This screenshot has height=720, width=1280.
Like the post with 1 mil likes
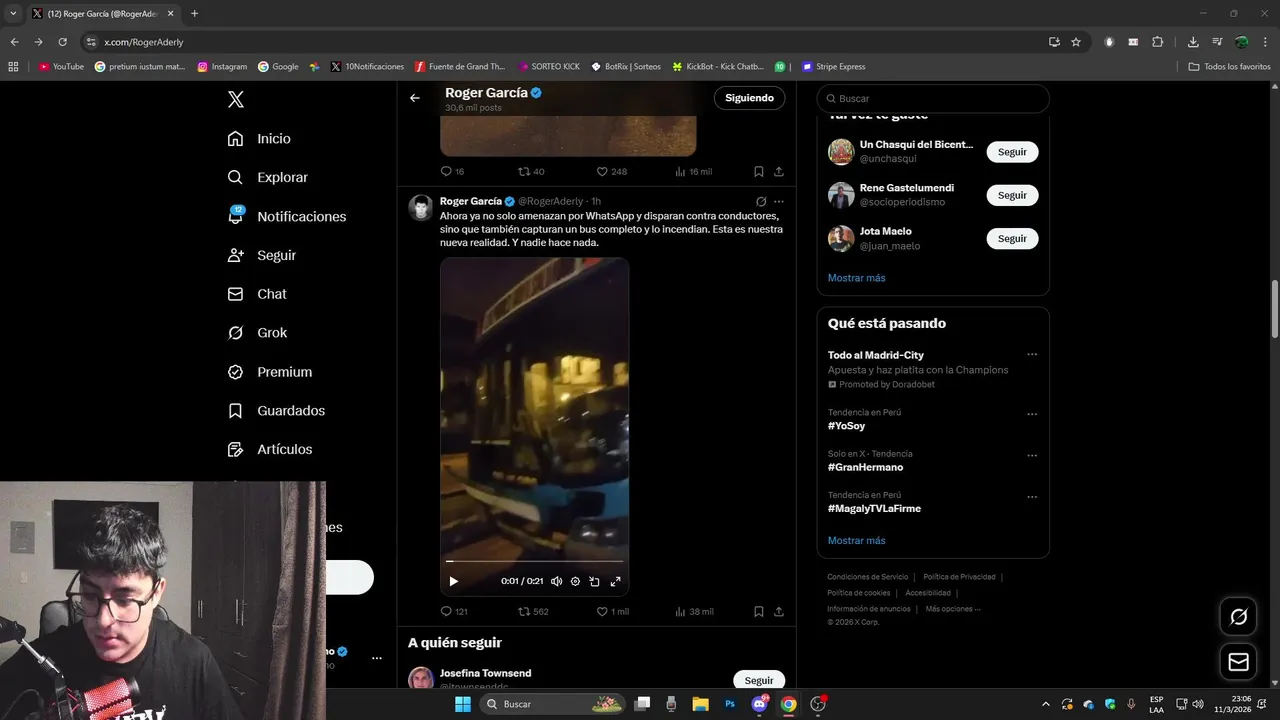pyautogui.click(x=612, y=611)
